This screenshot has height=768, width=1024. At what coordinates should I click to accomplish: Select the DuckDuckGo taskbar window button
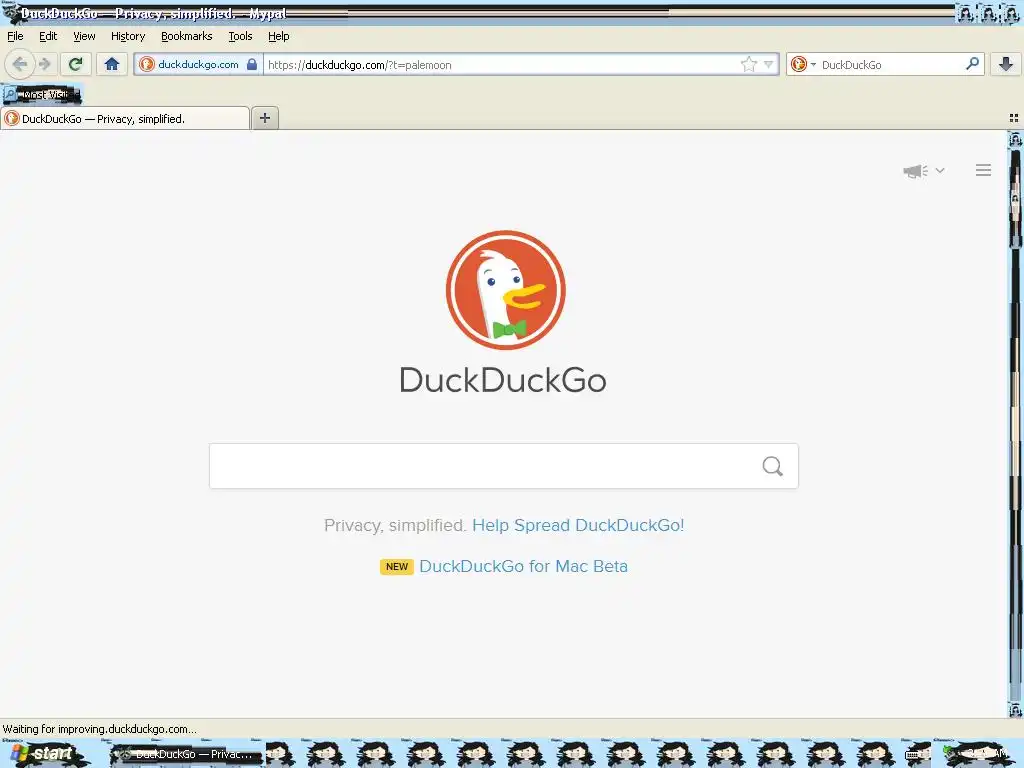[187, 754]
